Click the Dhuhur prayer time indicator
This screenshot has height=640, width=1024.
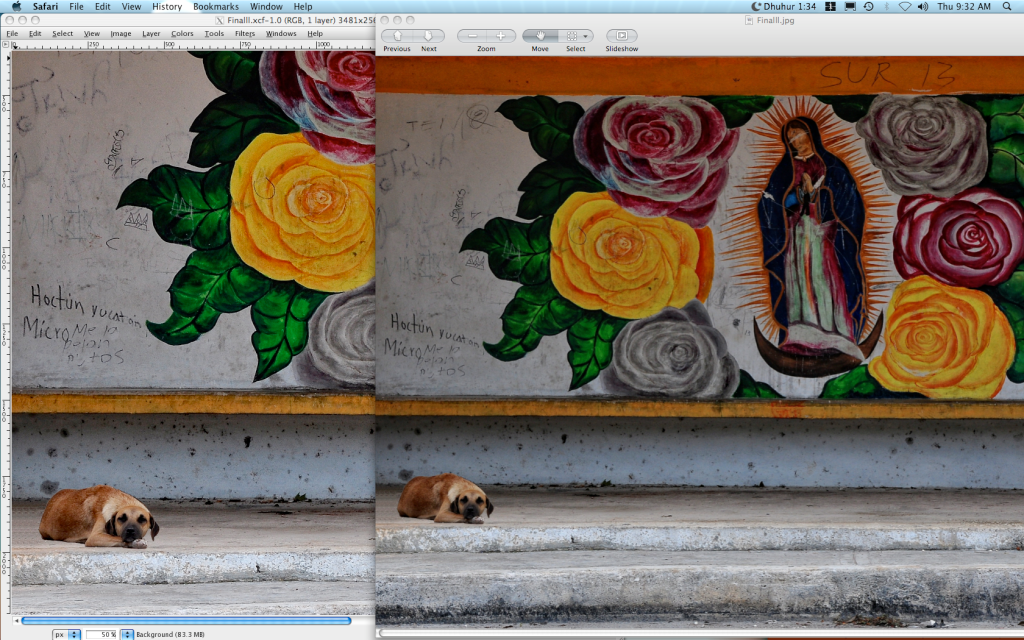784,7
